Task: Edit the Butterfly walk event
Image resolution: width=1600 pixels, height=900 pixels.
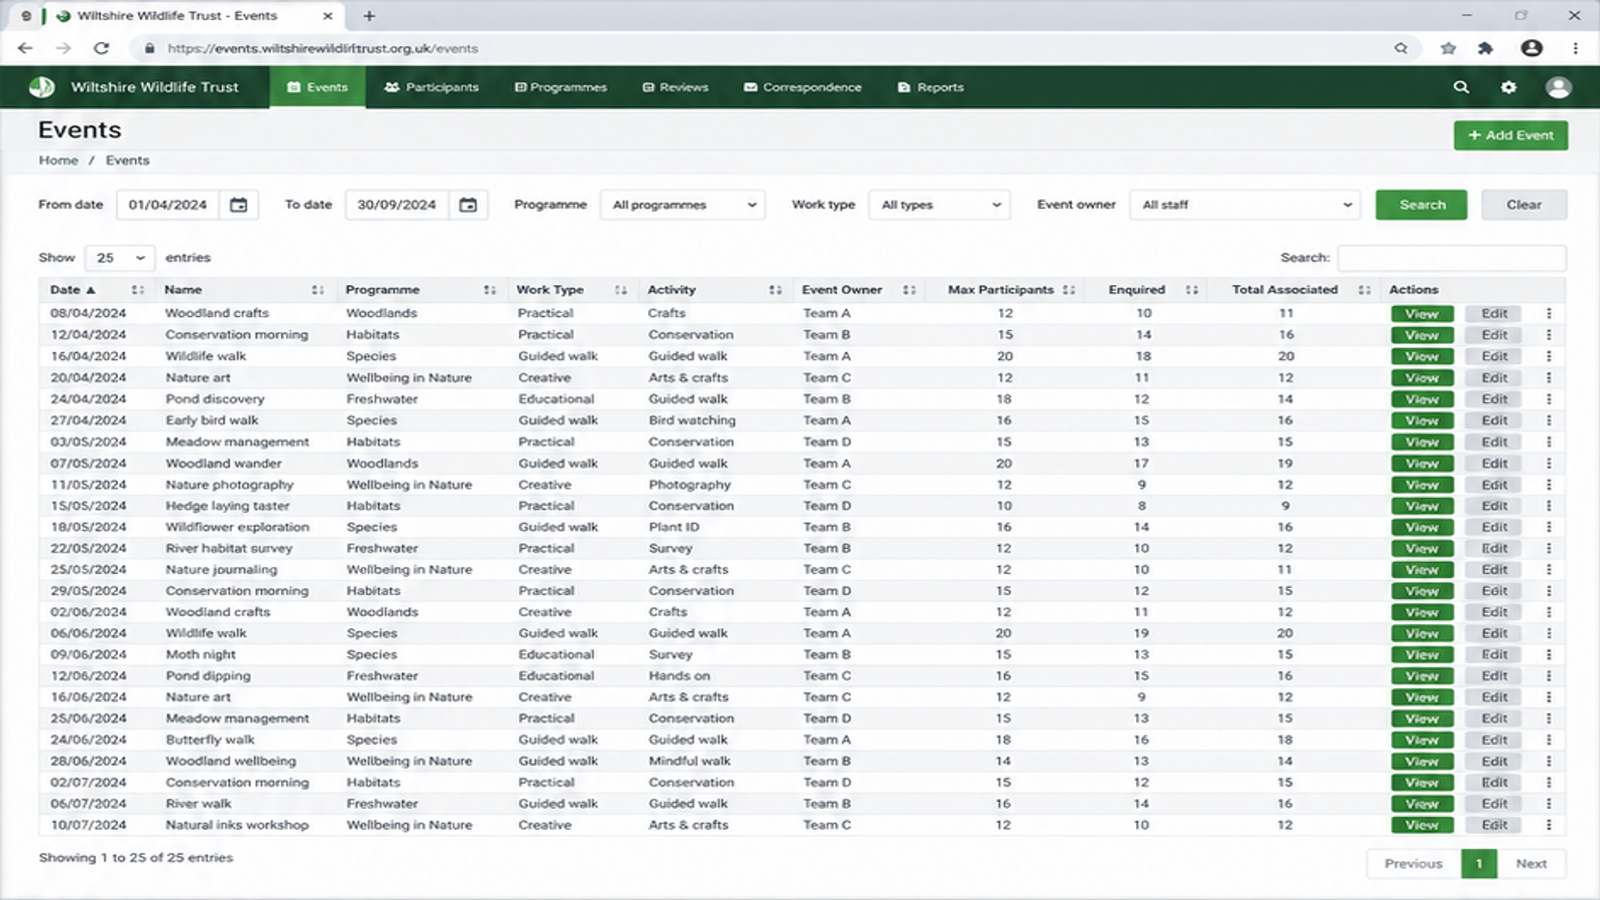Action: pyautogui.click(x=1494, y=740)
